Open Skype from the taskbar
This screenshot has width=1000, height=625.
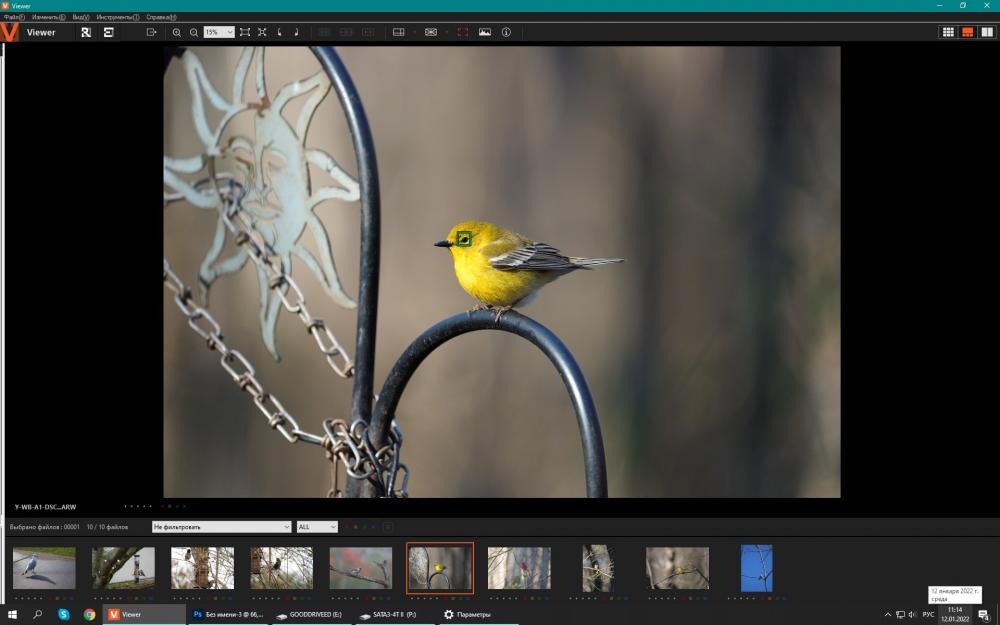coord(64,615)
